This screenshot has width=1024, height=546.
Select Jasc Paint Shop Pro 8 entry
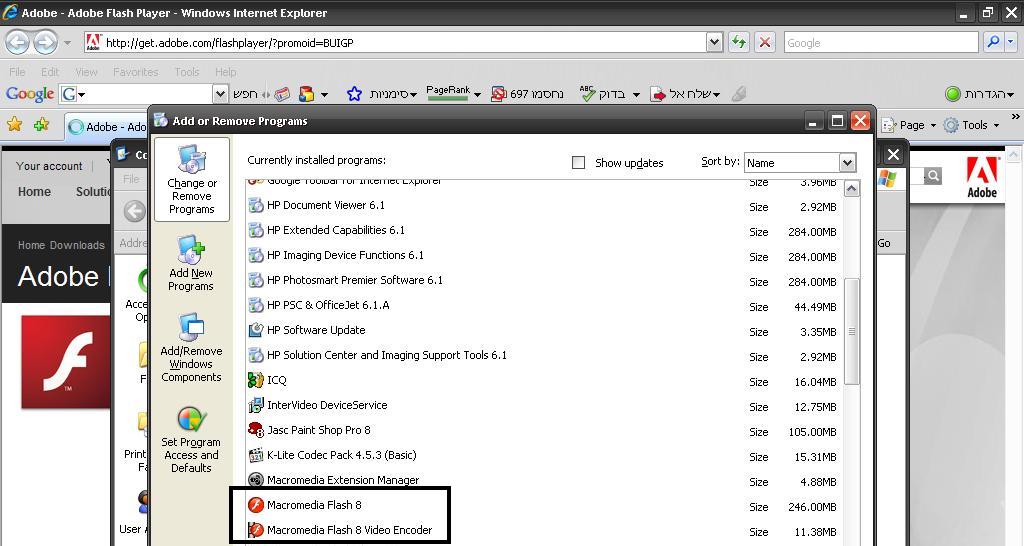click(x=318, y=430)
